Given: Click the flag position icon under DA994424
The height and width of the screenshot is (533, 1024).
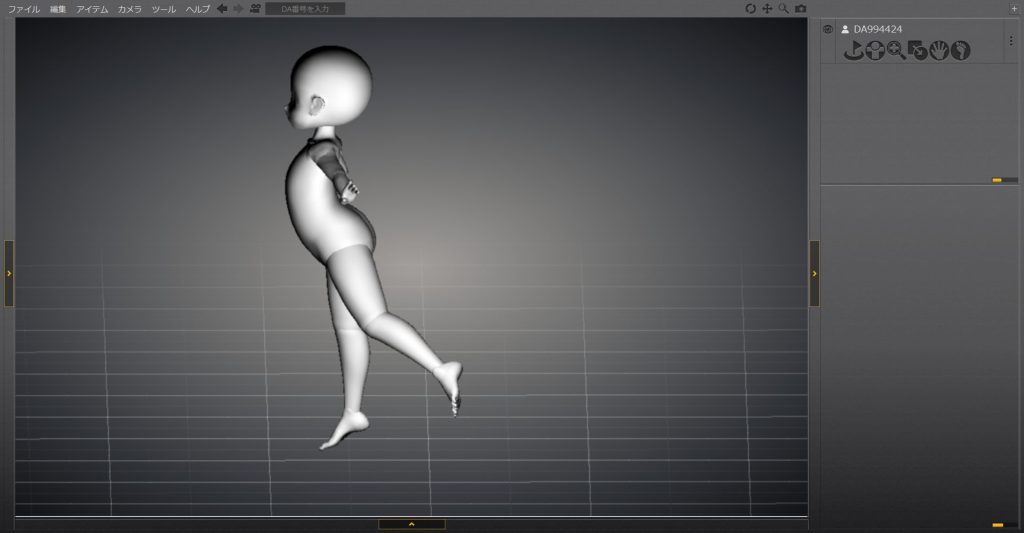Looking at the screenshot, I should point(853,51).
